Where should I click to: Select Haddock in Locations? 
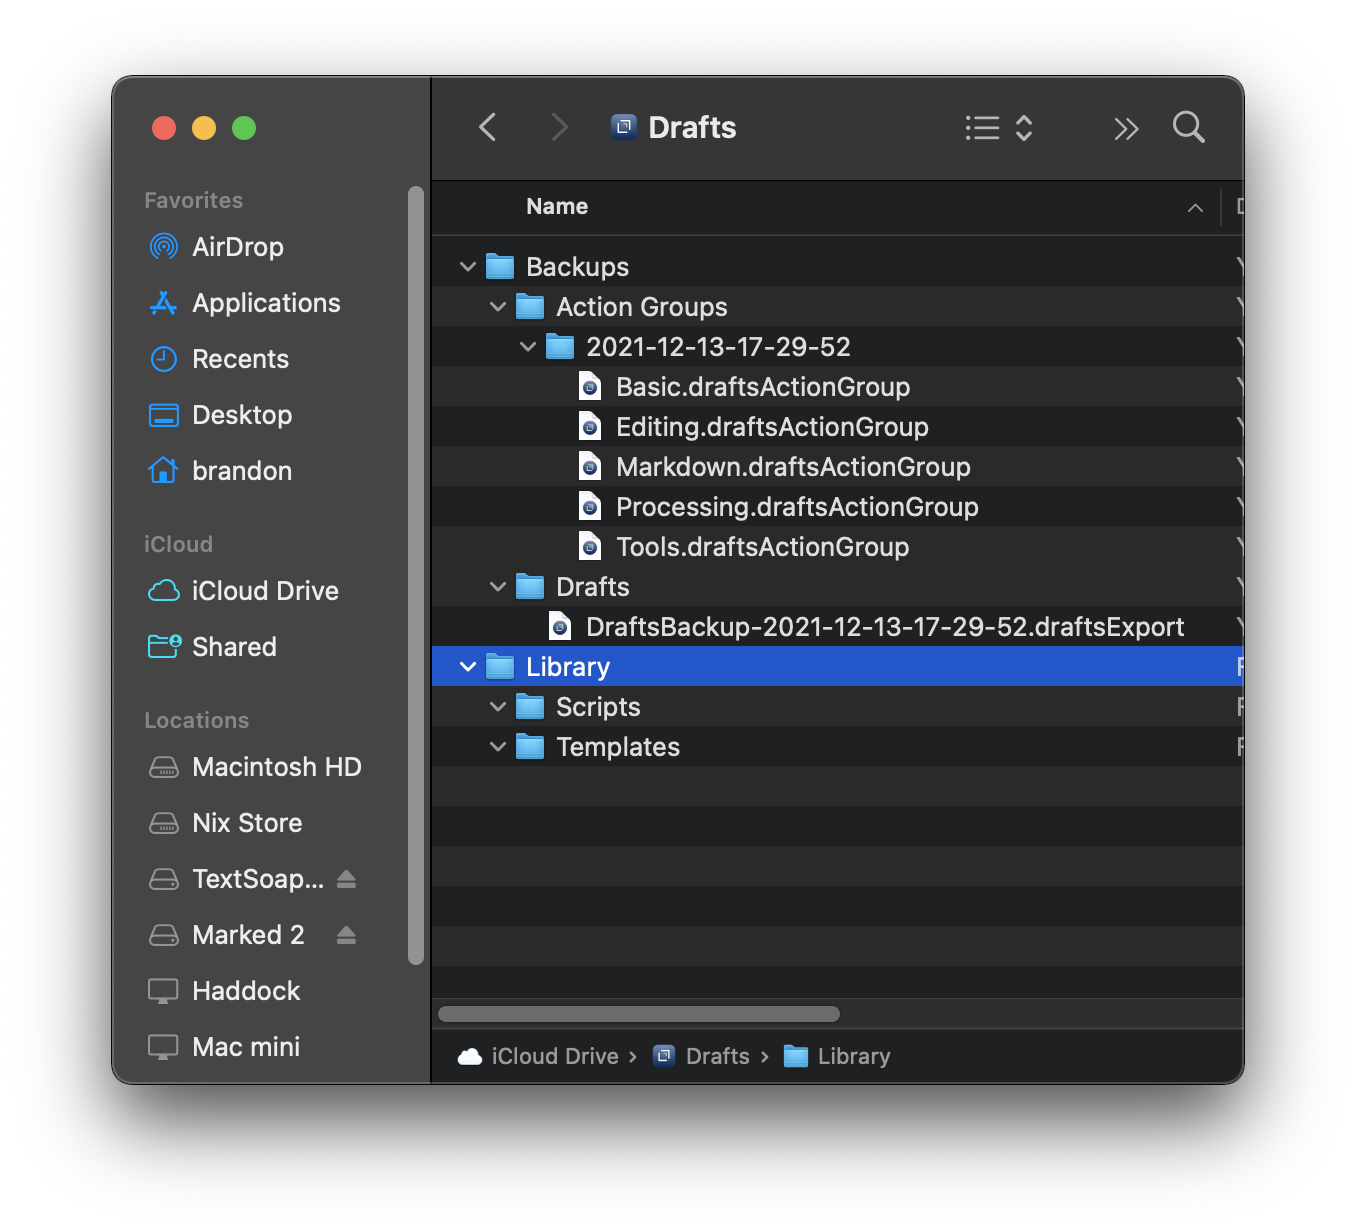[225, 990]
